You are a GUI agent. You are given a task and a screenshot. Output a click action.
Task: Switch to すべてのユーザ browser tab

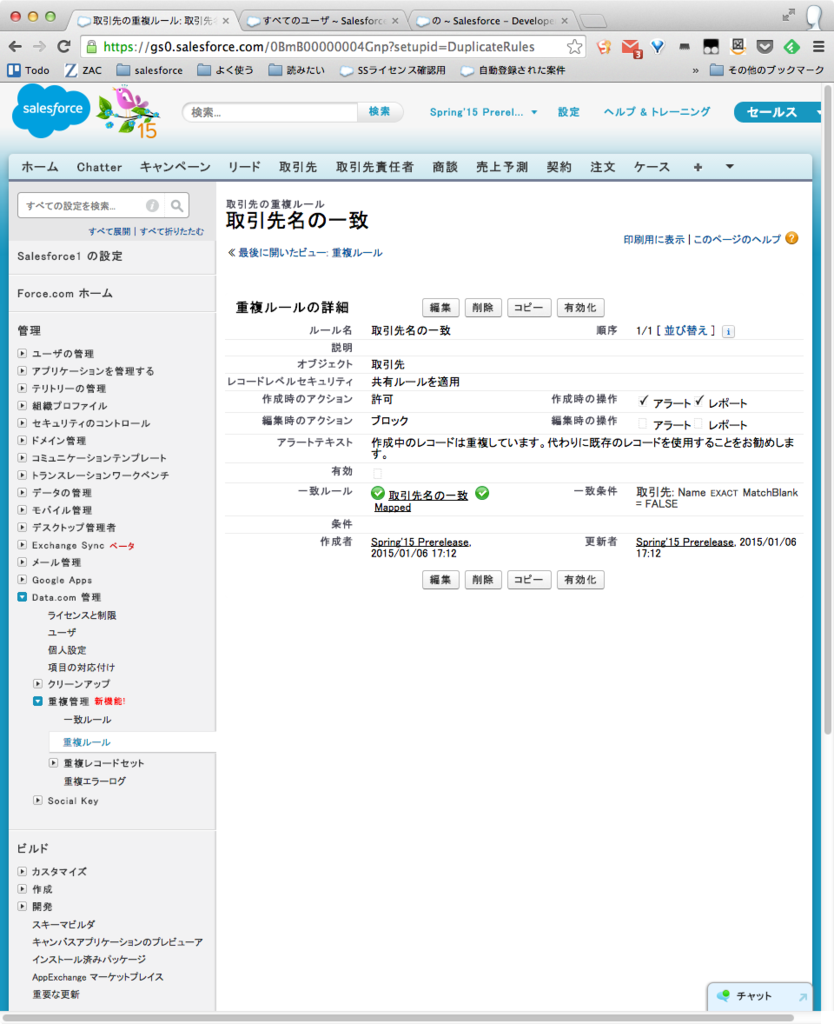coord(323,21)
